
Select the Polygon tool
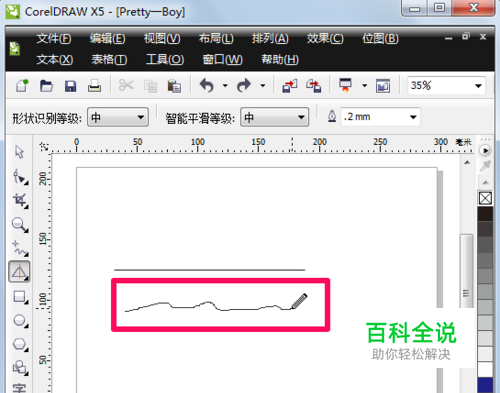coord(20,344)
